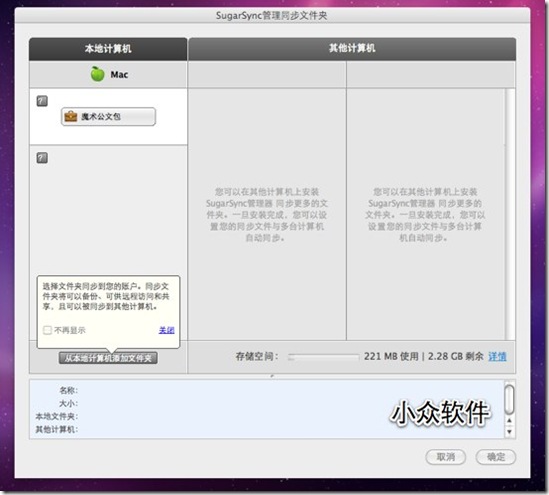Select the 本地计算机 header tab
This screenshot has height=495, width=549.
pyautogui.click(x=108, y=49)
